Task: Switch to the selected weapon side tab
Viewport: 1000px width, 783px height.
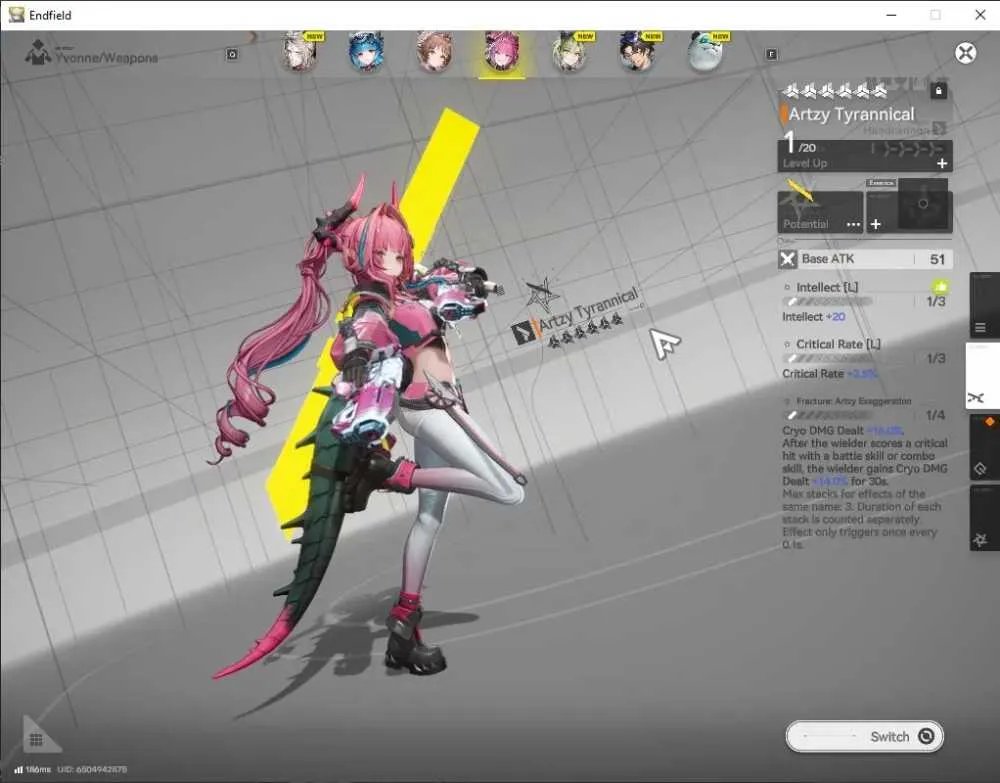Action: click(x=983, y=376)
